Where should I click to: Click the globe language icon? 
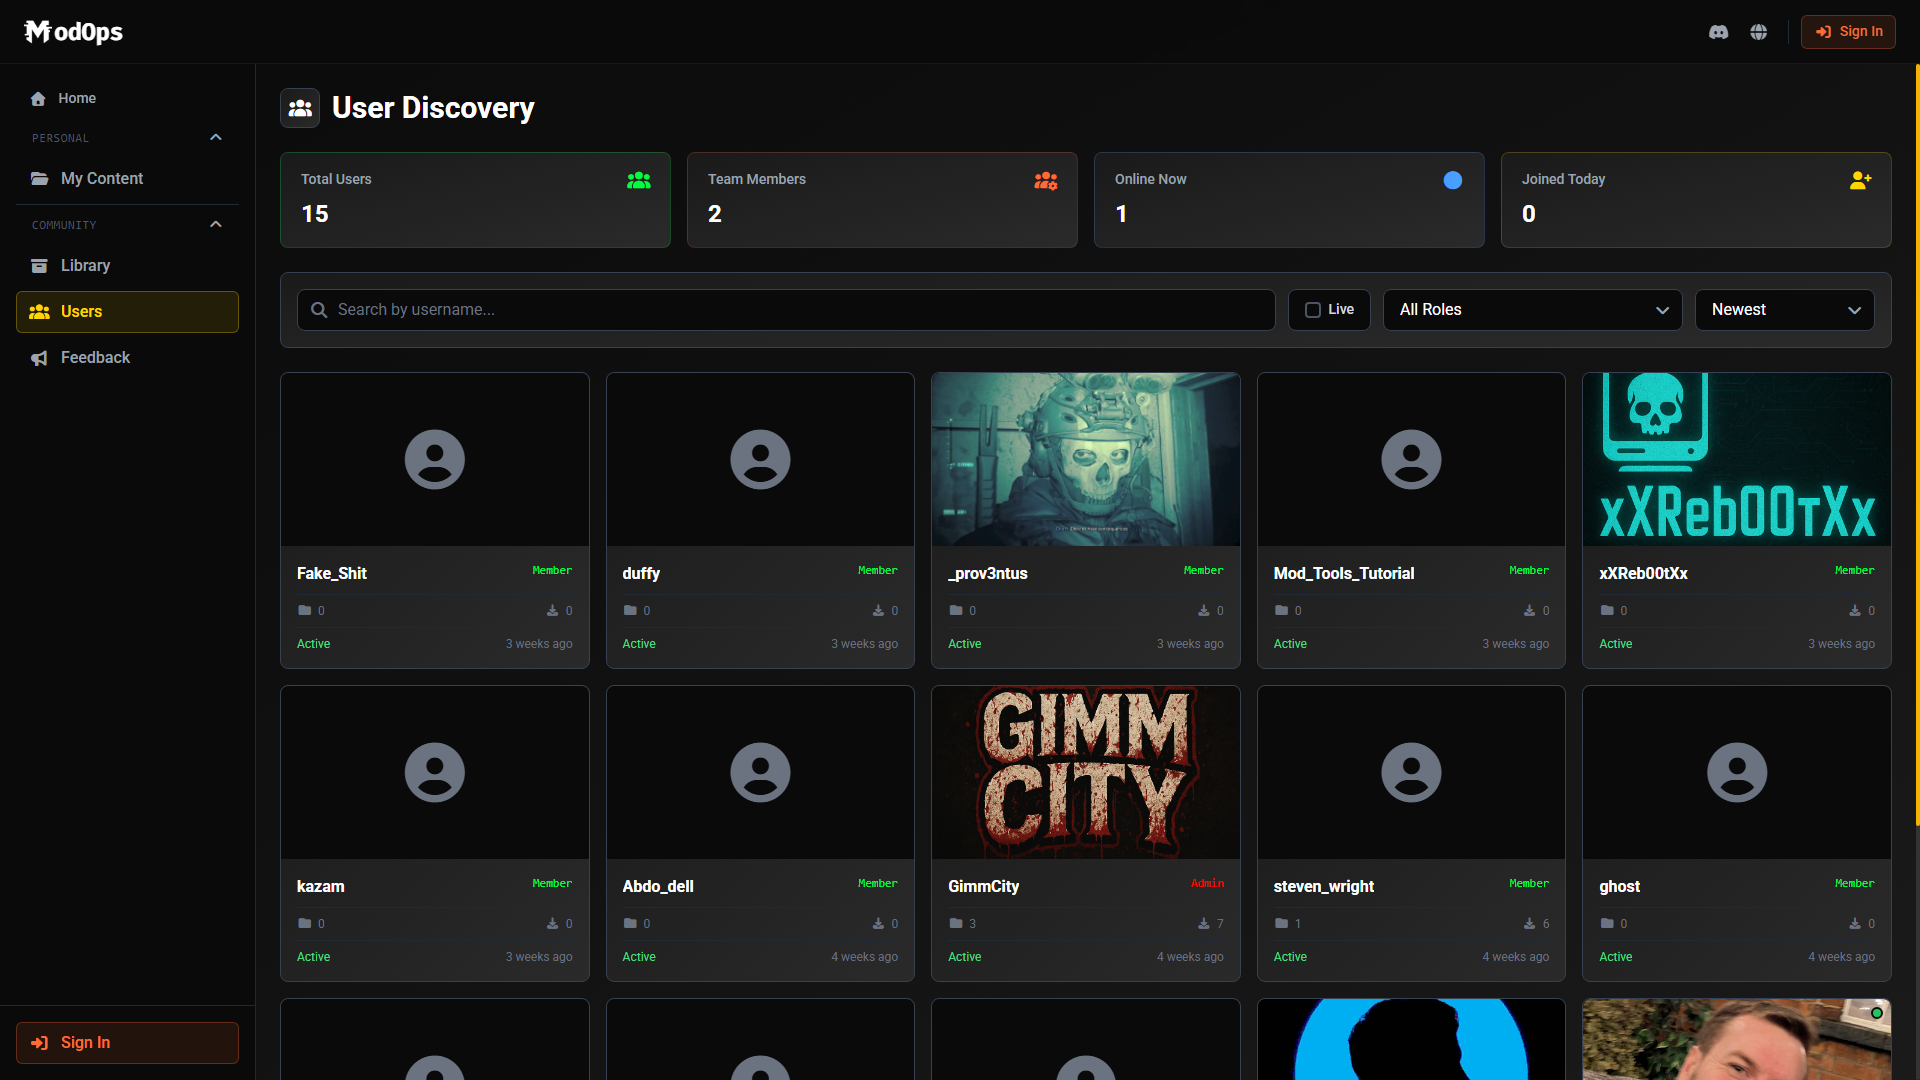(x=1758, y=31)
